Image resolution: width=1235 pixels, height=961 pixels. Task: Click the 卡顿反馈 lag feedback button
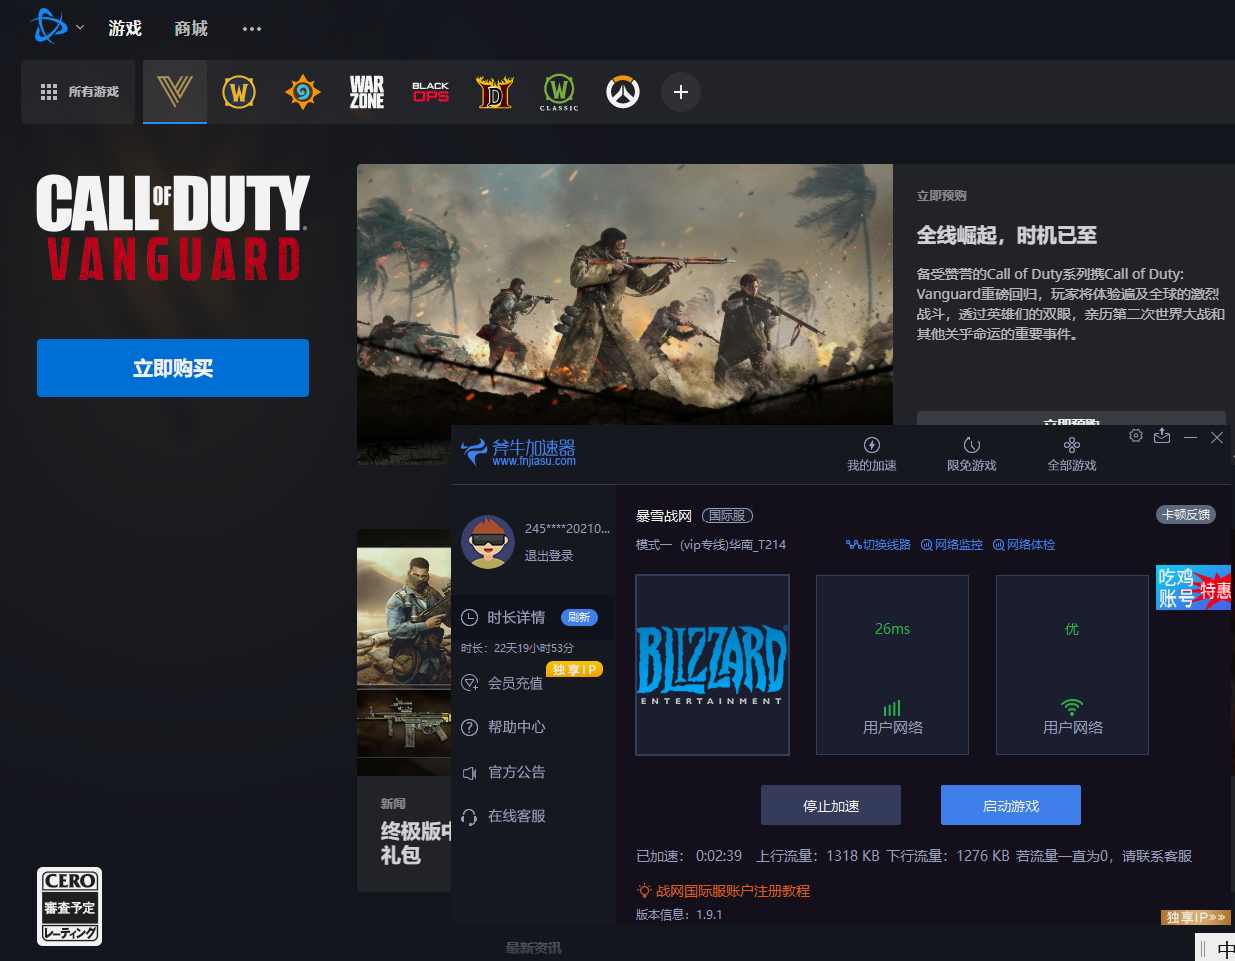tap(1186, 515)
